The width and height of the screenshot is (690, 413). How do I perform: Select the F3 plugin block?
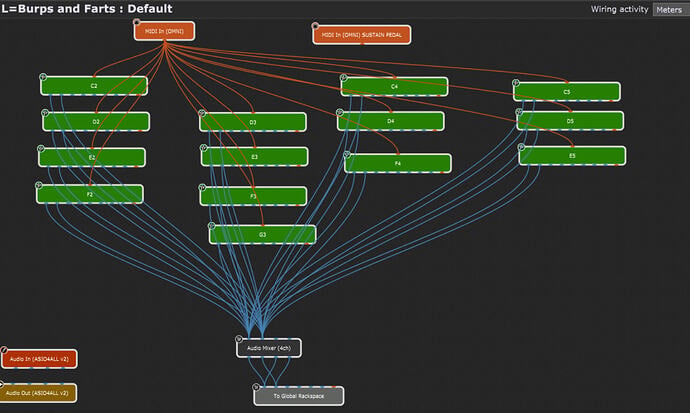253,196
